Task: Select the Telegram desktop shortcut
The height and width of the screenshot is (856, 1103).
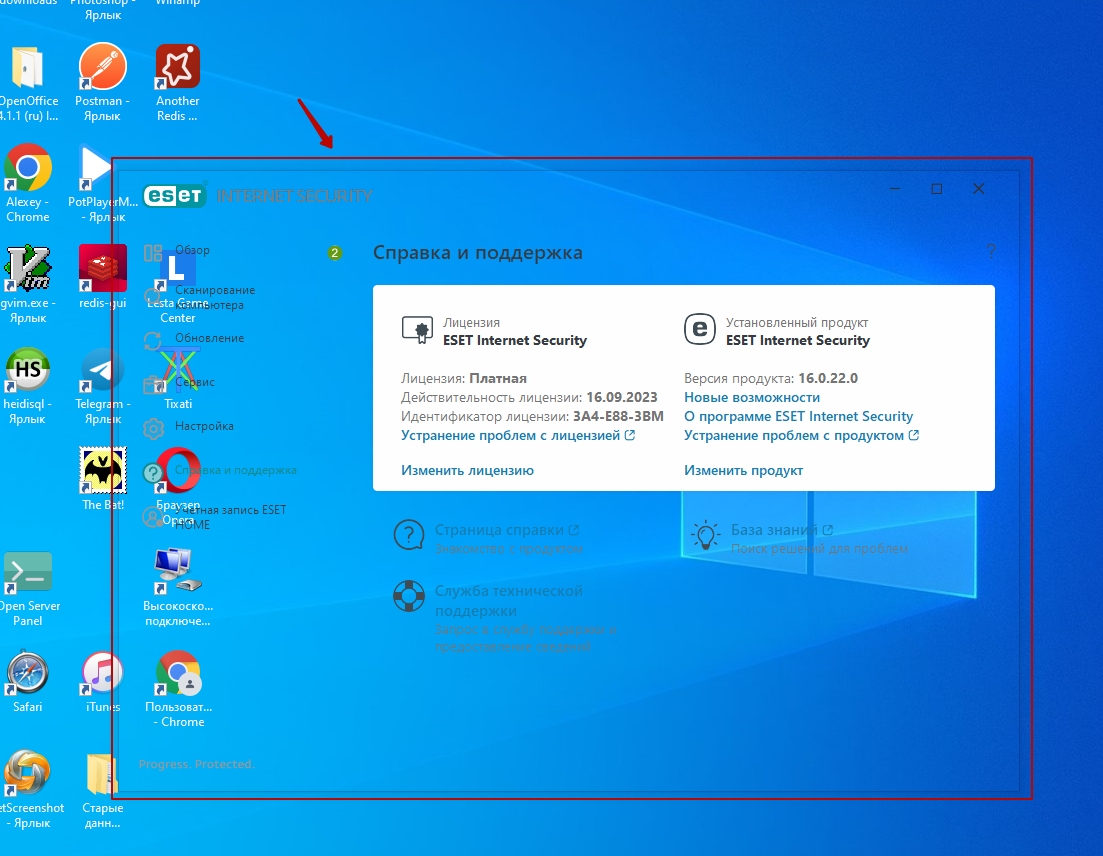Action: click(x=102, y=372)
